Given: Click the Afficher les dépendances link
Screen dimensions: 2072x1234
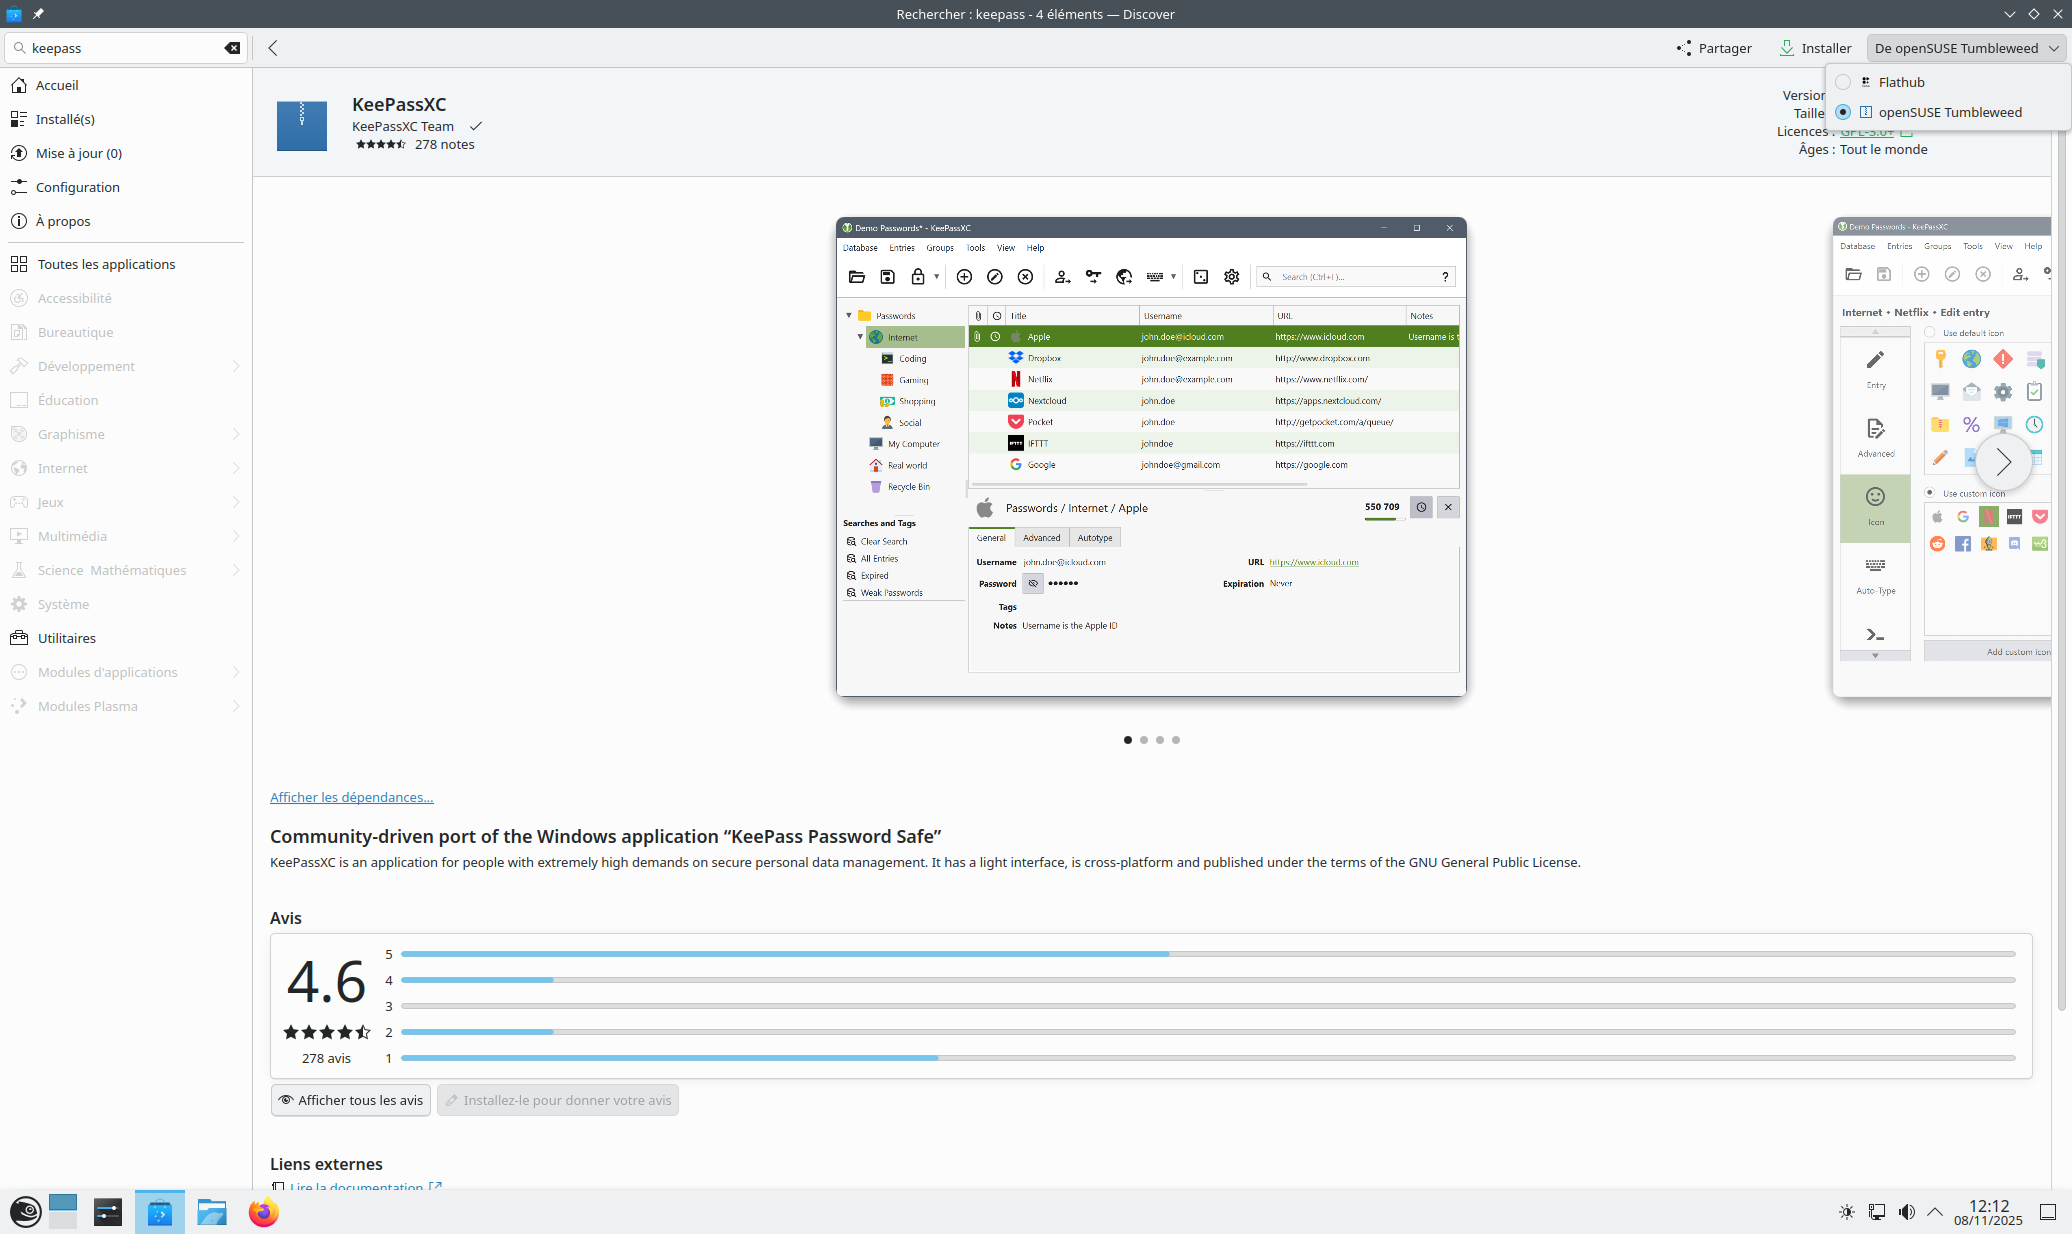Looking at the screenshot, I should (351, 797).
